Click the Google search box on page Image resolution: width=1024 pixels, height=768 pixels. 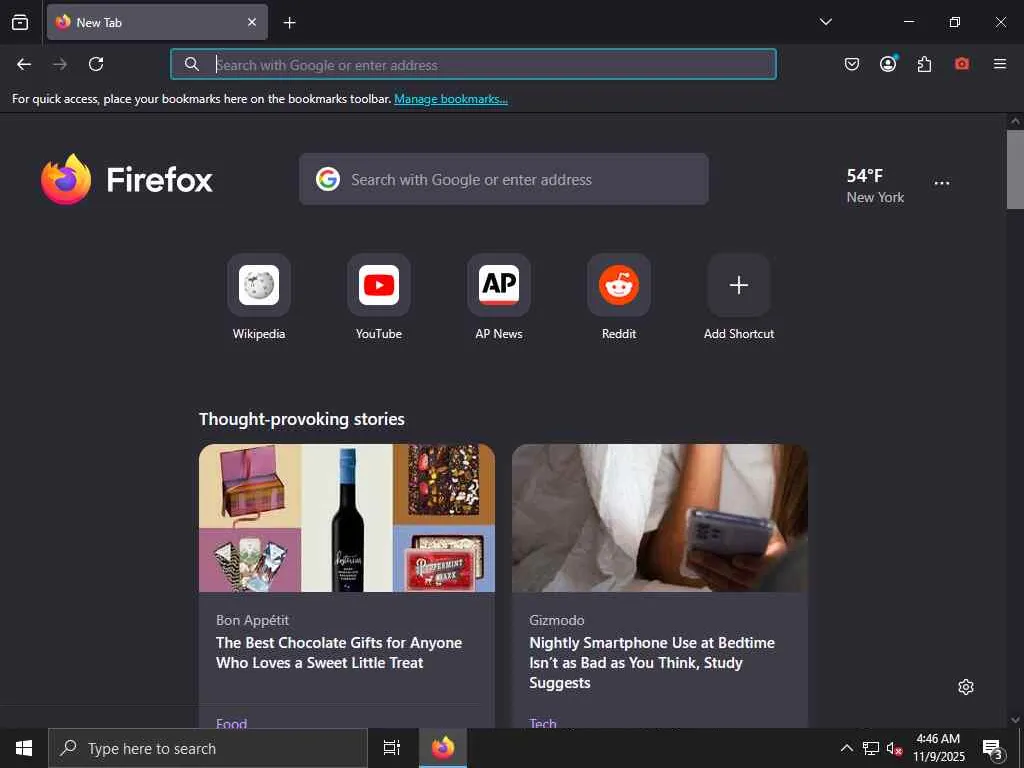click(x=504, y=180)
